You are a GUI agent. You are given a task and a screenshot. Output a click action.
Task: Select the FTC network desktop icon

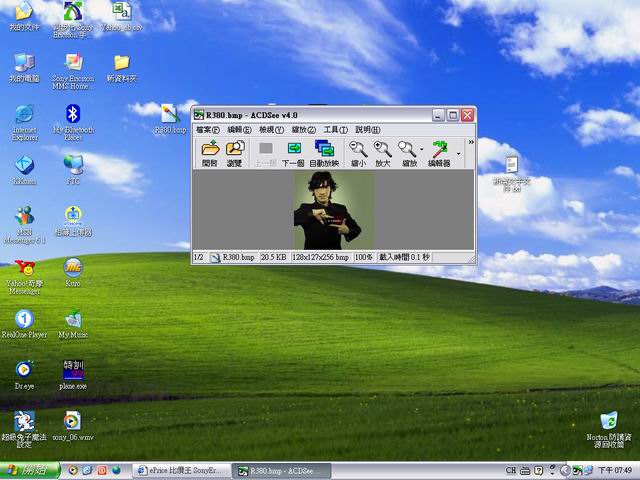(x=73, y=170)
